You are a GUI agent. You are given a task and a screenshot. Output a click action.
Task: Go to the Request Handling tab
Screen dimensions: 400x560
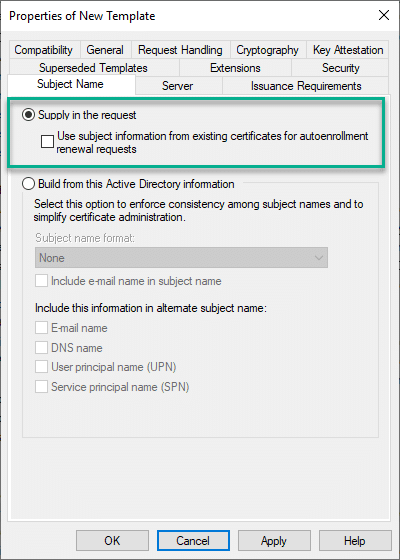tap(180, 50)
